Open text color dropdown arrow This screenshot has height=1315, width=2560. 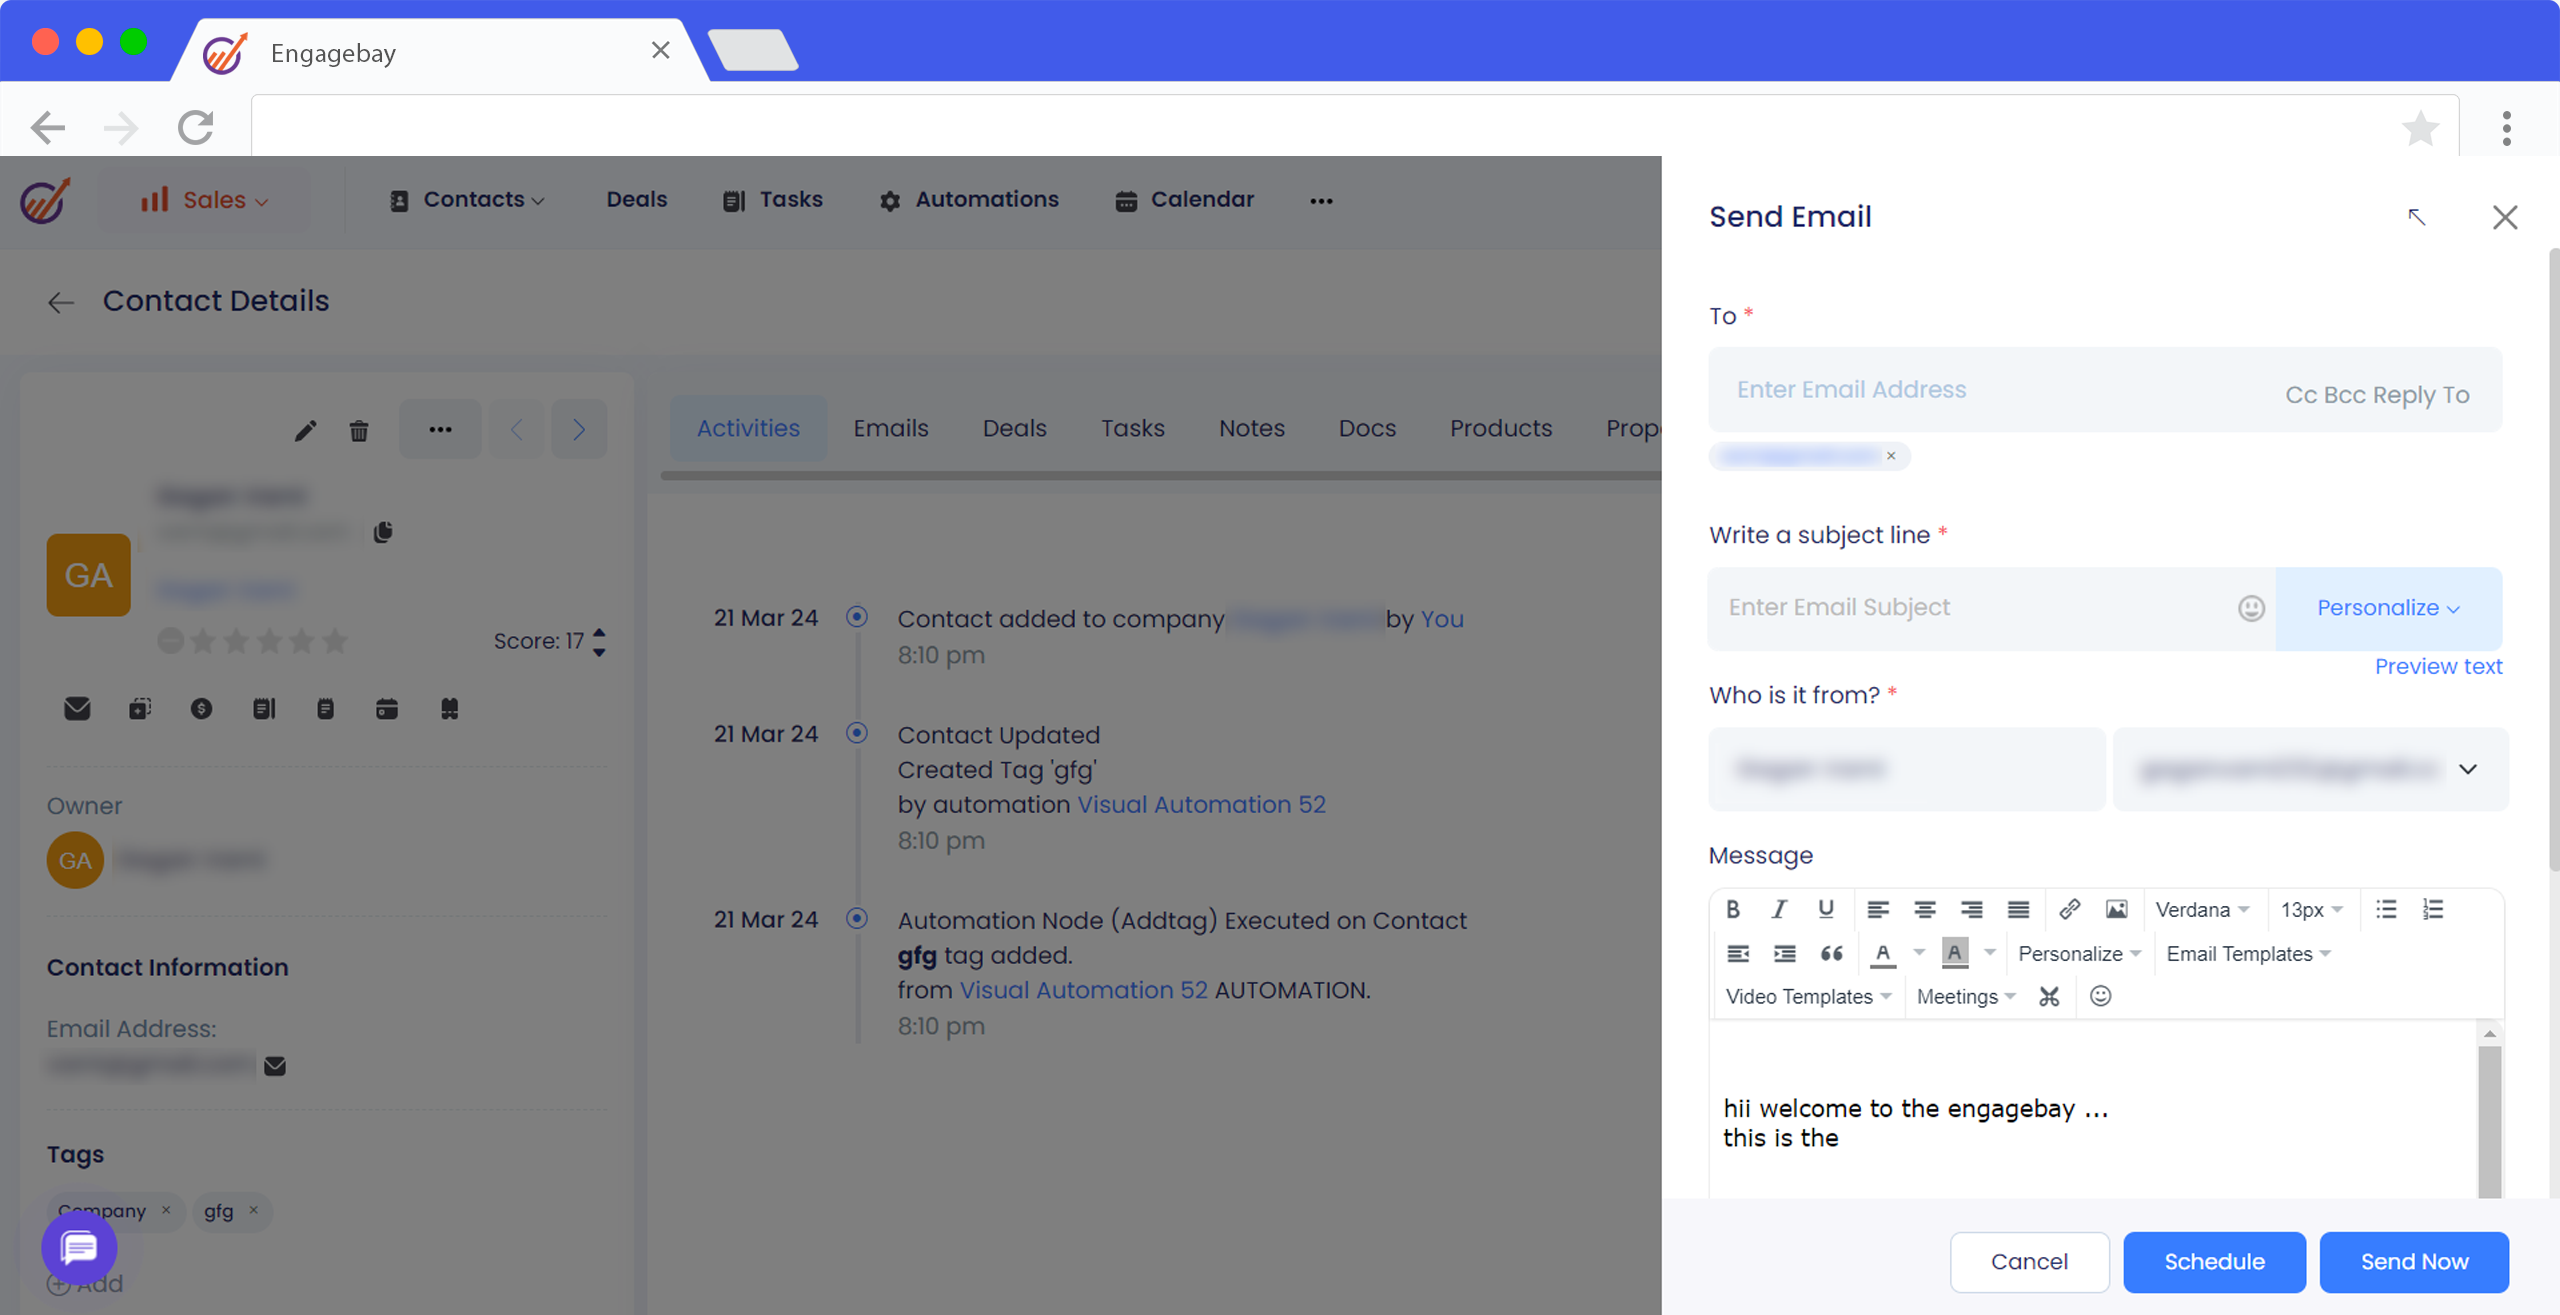click(1919, 953)
